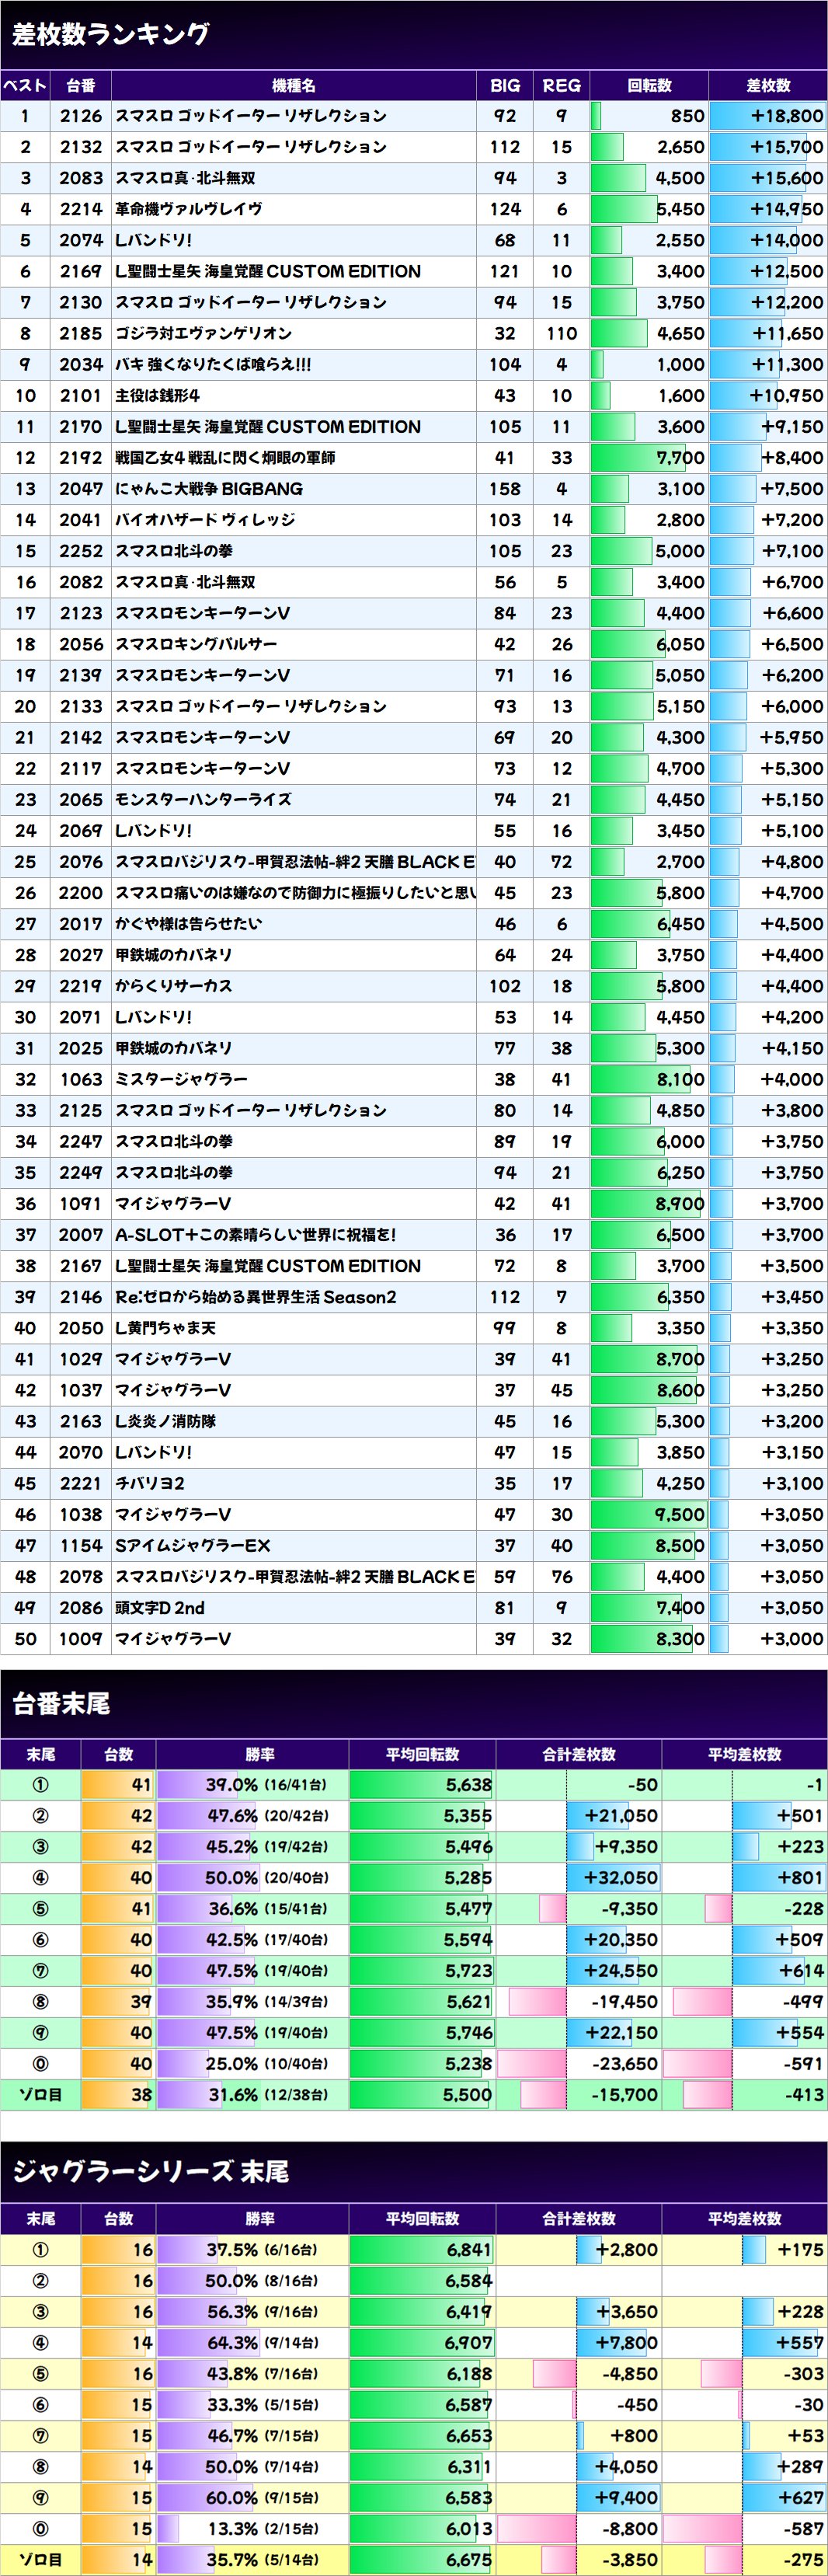Click the -4,850 total difference value

pyautogui.click(x=630, y=2373)
